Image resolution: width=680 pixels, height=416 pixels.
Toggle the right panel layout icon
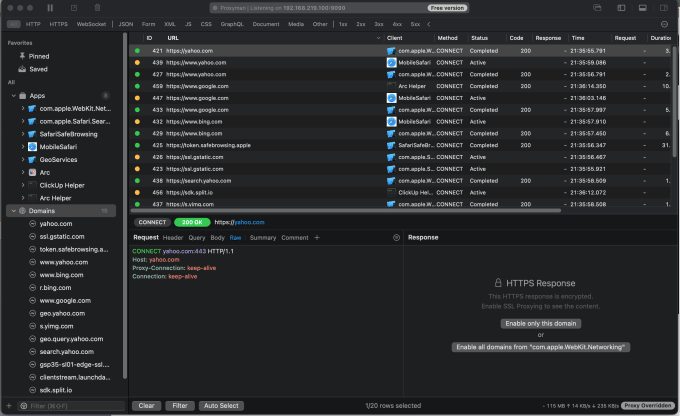[664, 8]
